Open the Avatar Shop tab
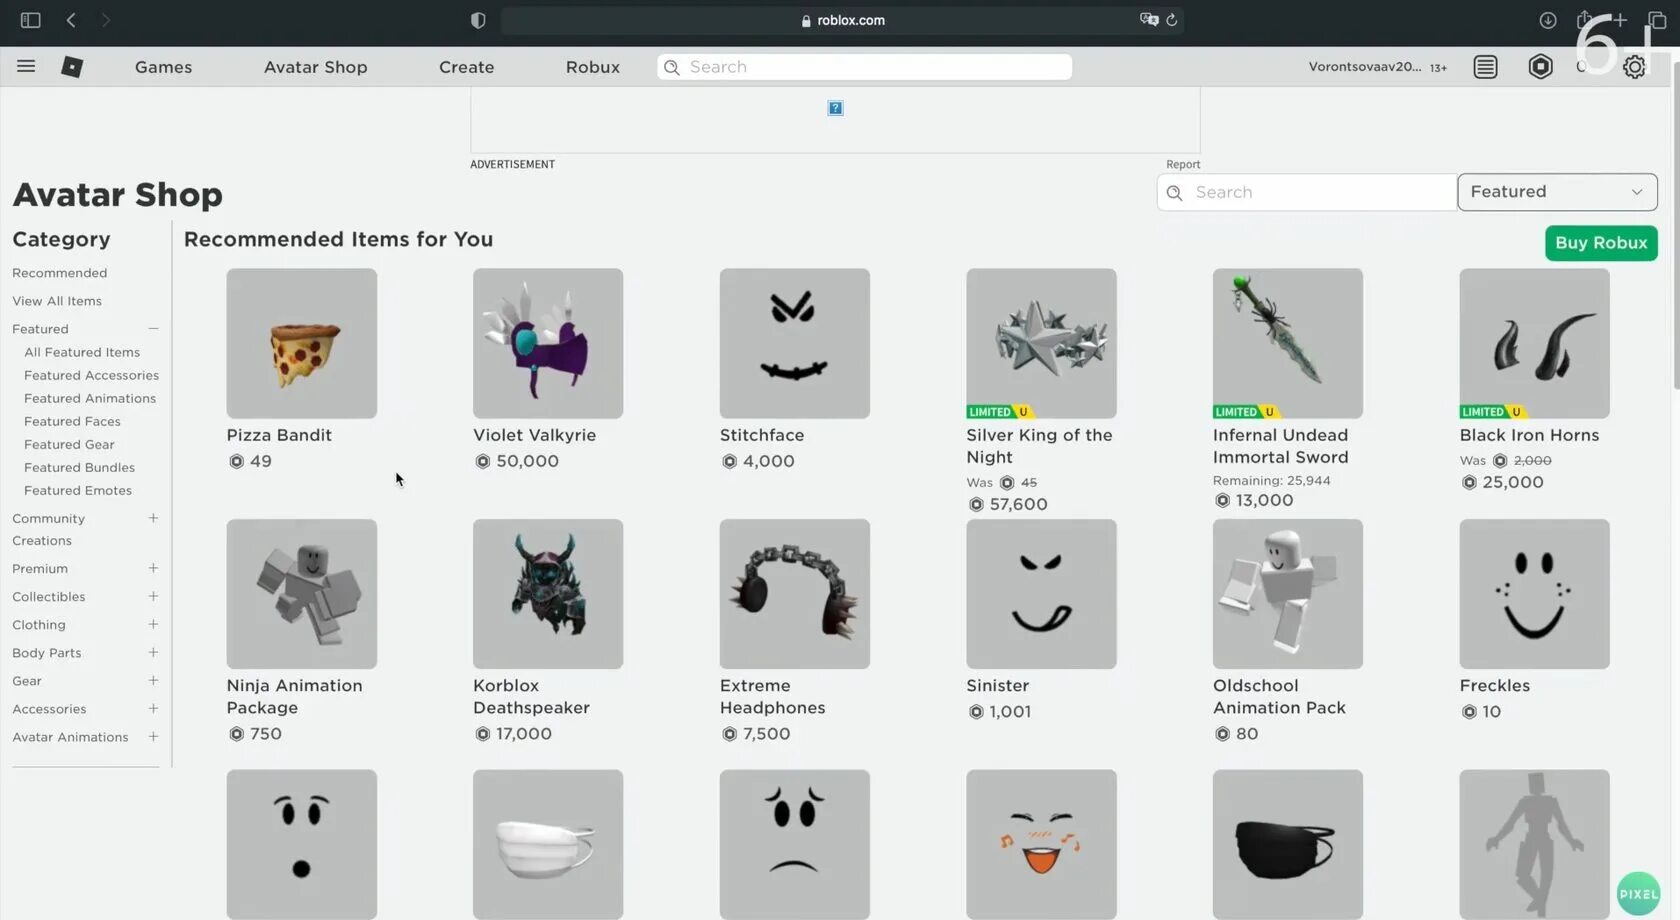Viewport: 1680px width, 920px height. pyautogui.click(x=315, y=67)
